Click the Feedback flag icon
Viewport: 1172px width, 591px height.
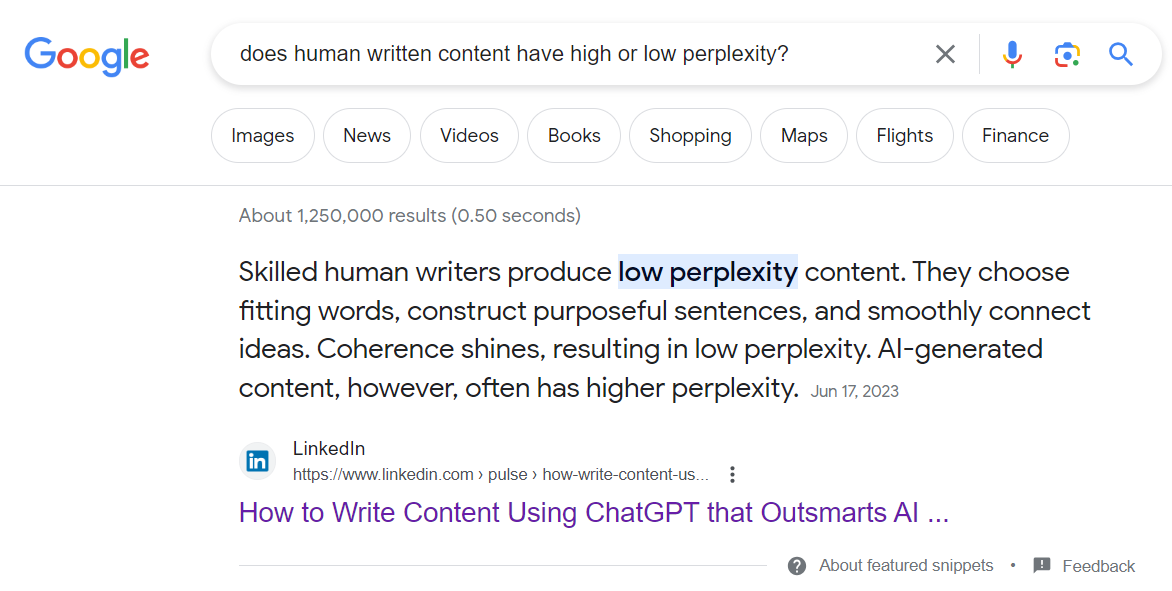(x=1042, y=566)
